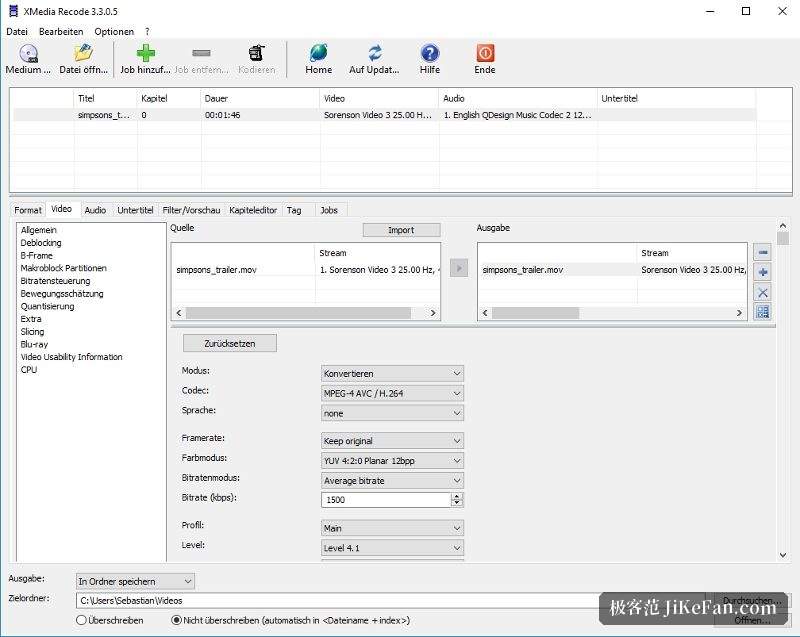
Task: Expand the Profil dropdown showing Main
Action: pyautogui.click(x=392, y=528)
